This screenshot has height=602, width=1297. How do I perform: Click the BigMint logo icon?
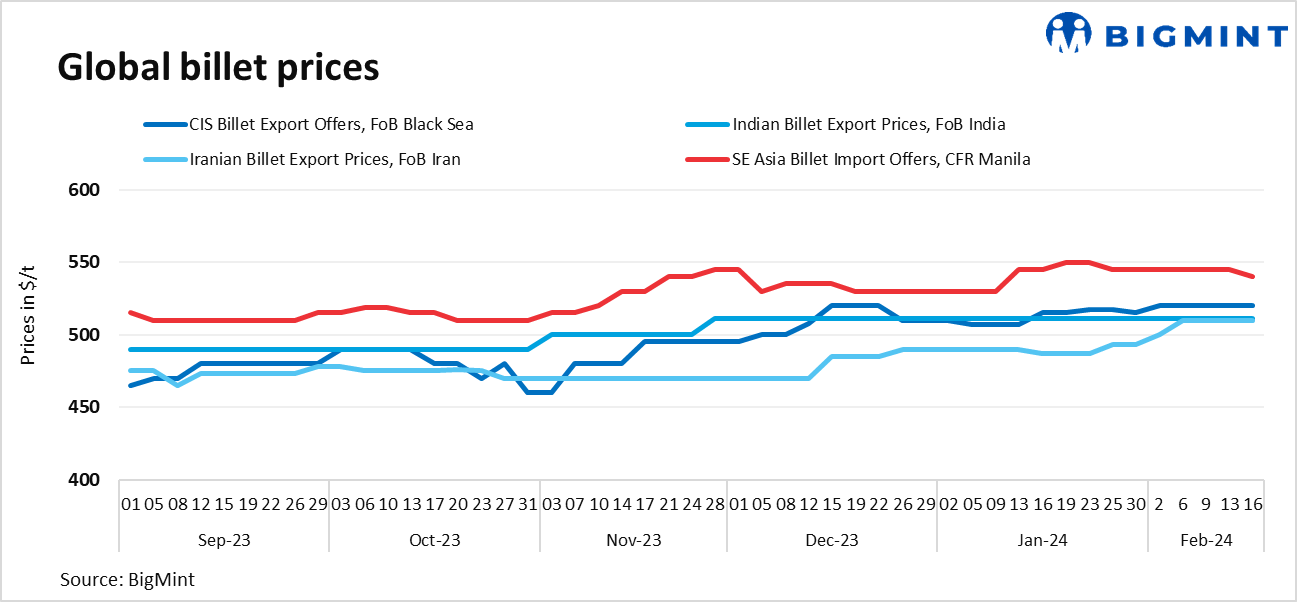(x=1068, y=33)
